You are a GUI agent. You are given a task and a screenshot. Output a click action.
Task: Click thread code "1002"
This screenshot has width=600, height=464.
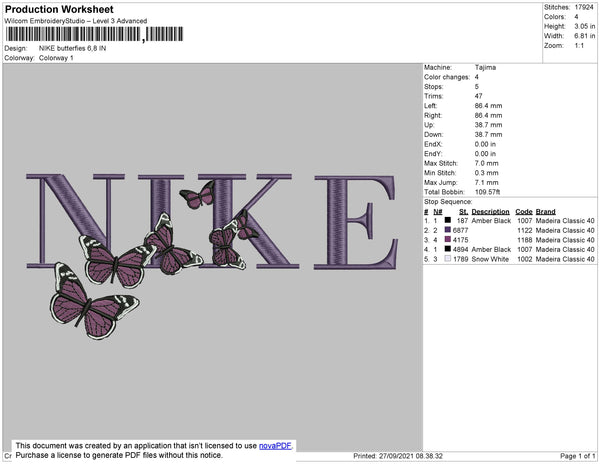(525, 259)
